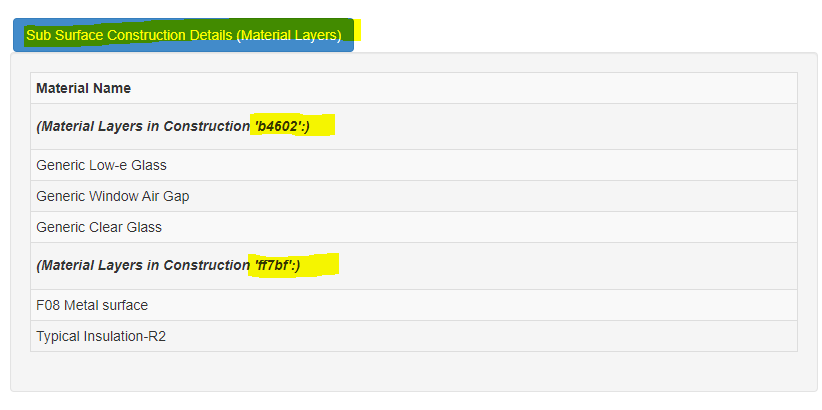Click the 'R2' suffix of Typical Insulation
Screen dimensions: 822x410
tap(157, 336)
